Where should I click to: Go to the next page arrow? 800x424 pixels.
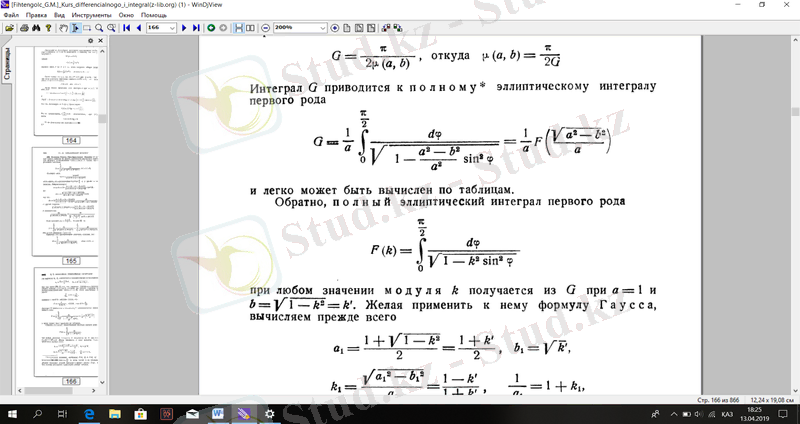point(183,28)
